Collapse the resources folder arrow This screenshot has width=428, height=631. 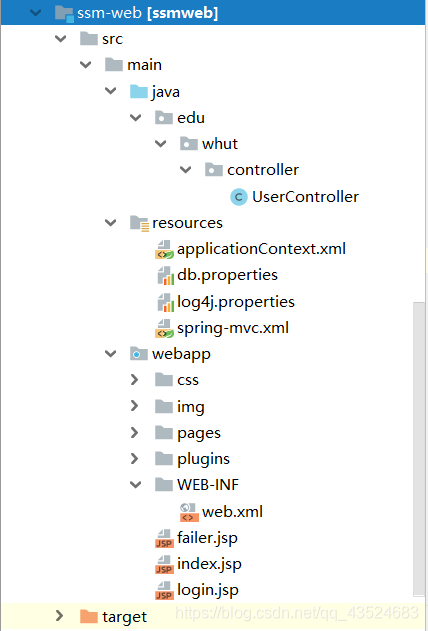click(111, 223)
